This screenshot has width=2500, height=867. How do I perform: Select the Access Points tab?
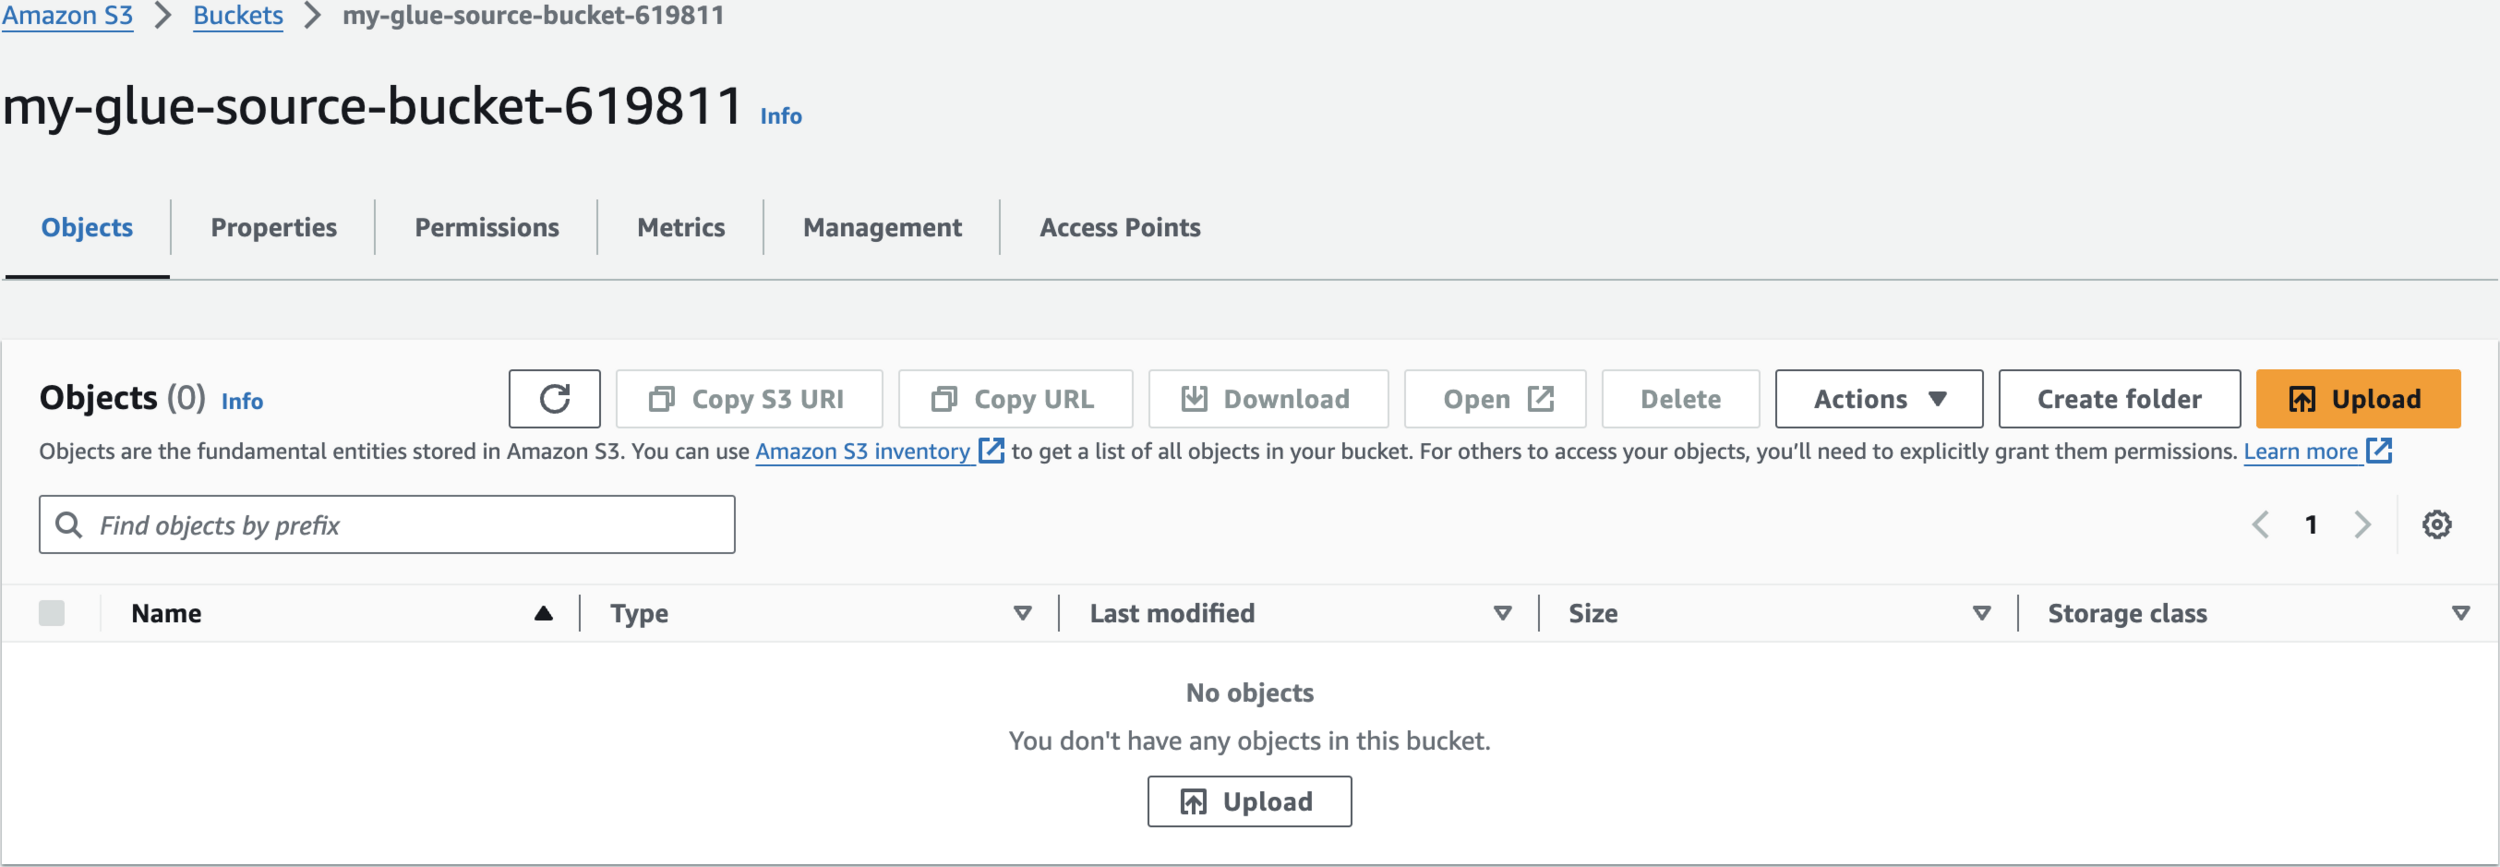tap(1120, 228)
